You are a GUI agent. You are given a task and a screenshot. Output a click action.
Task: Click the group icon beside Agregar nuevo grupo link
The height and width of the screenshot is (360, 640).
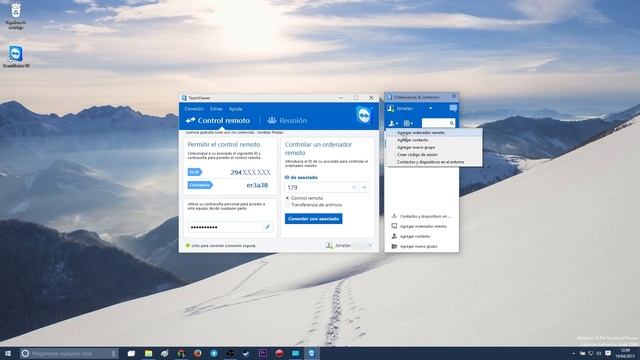coord(394,246)
